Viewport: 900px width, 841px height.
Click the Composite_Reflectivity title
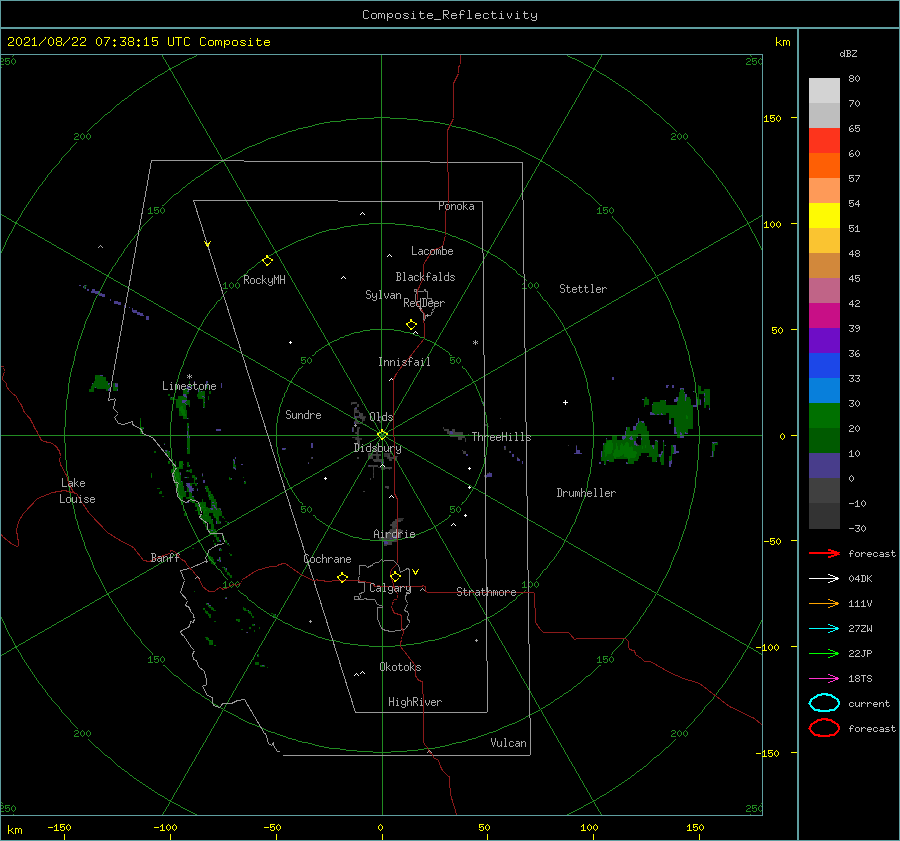tap(449, 15)
